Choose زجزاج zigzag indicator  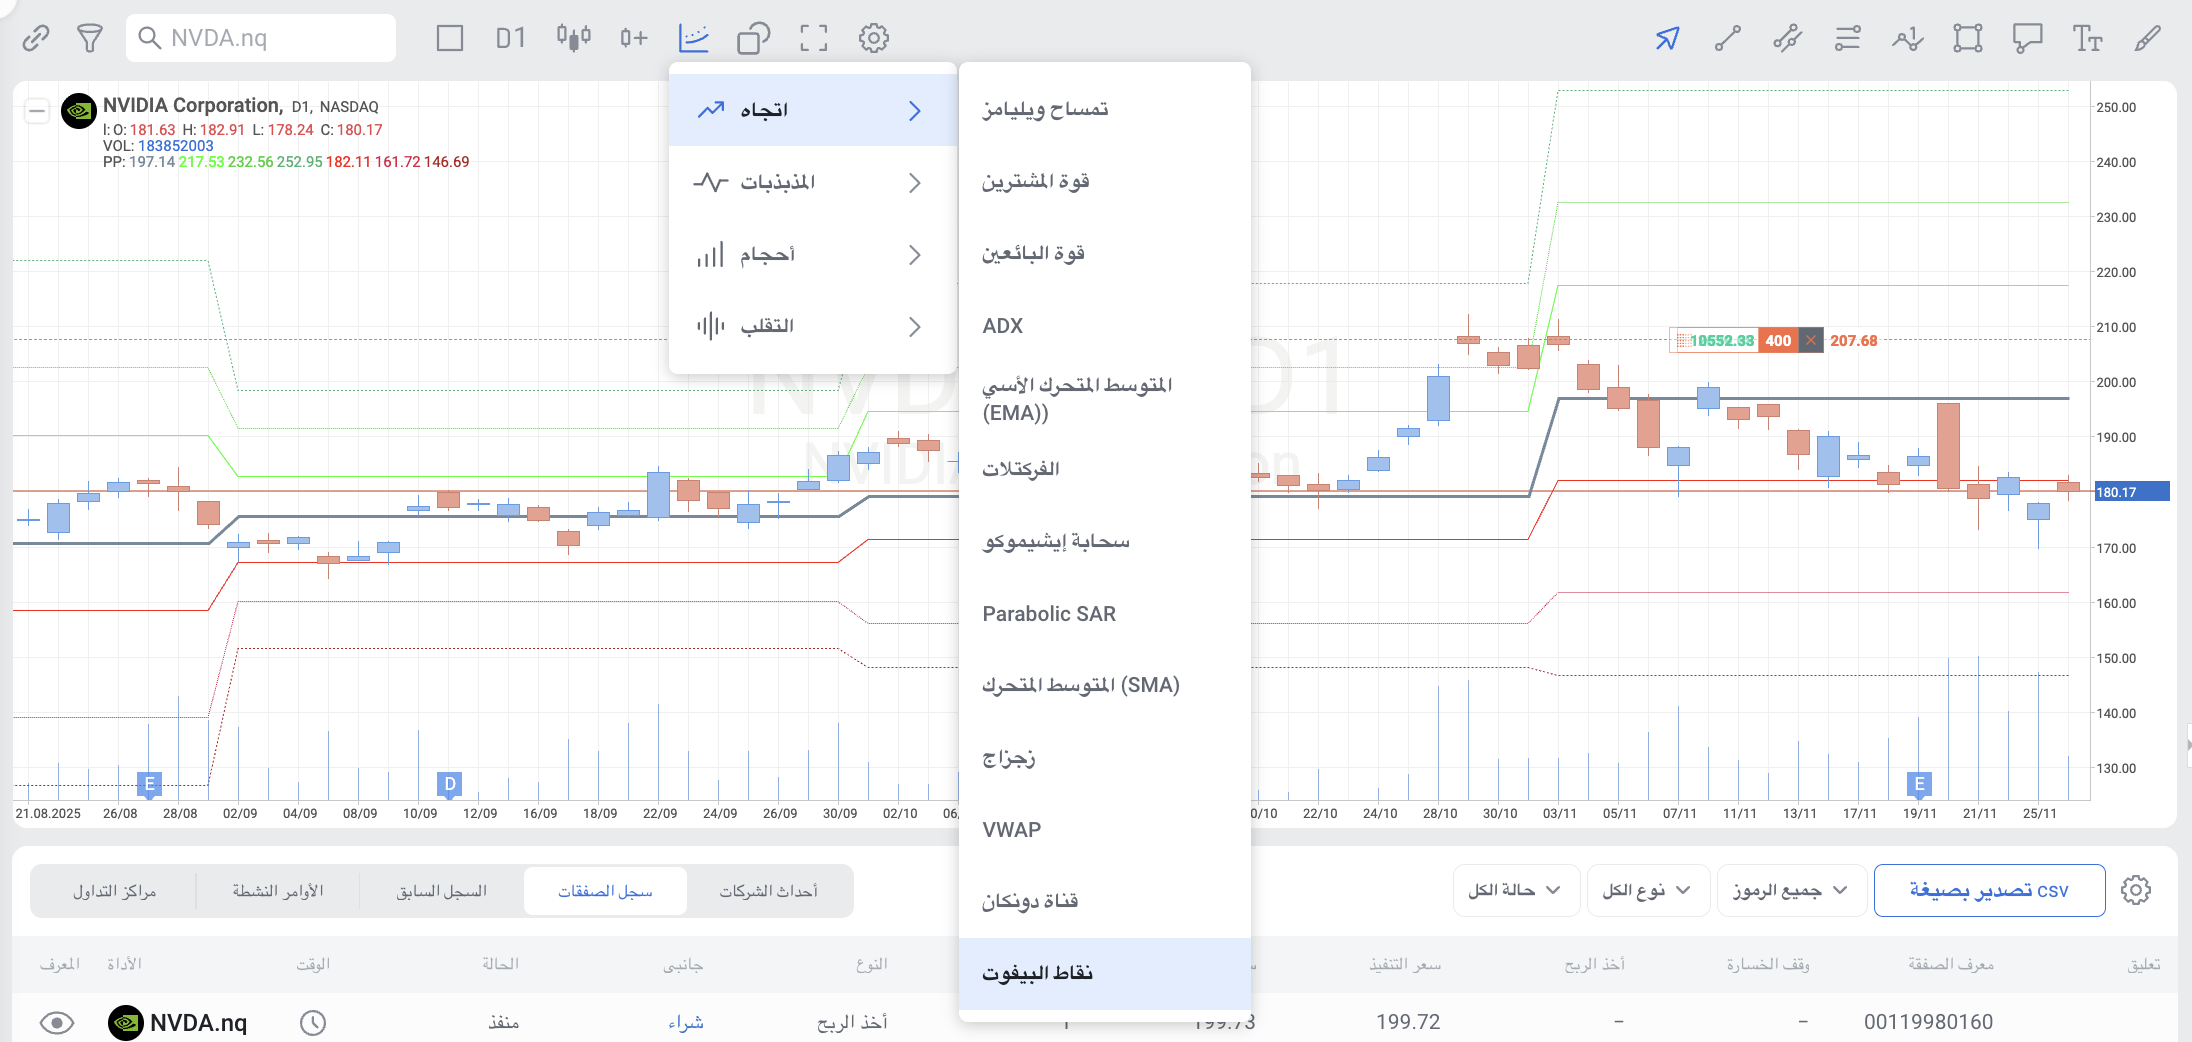coord(1105,757)
